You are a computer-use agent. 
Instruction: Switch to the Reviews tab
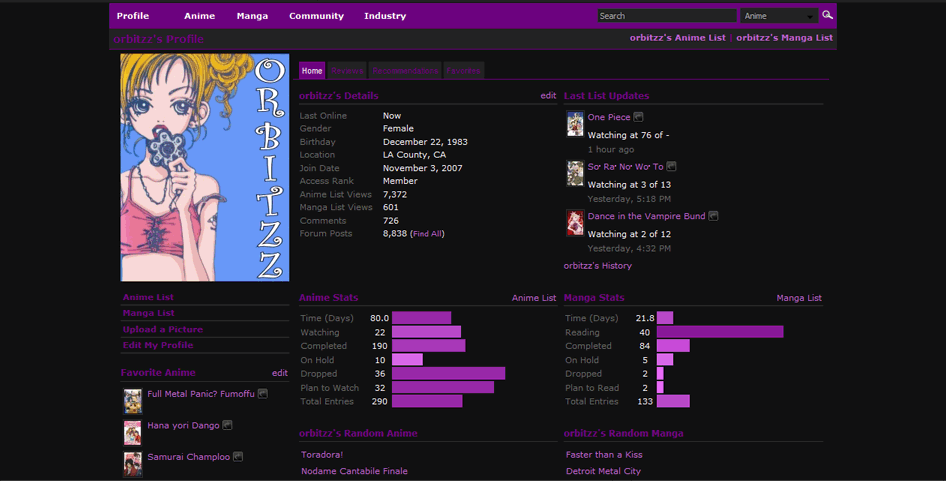pyautogui.click(x=348, y=71)
